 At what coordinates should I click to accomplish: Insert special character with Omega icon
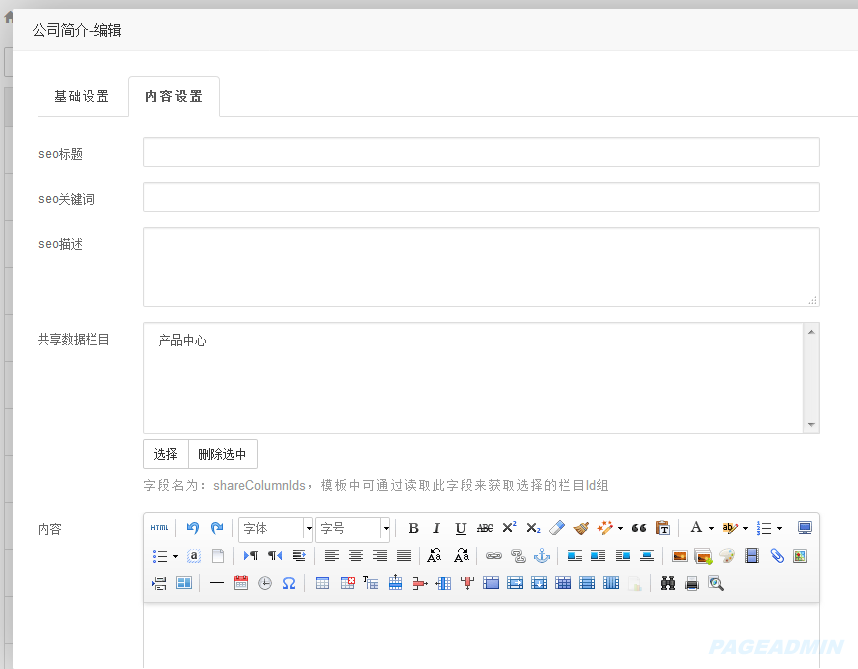click(x=289, y=584)
